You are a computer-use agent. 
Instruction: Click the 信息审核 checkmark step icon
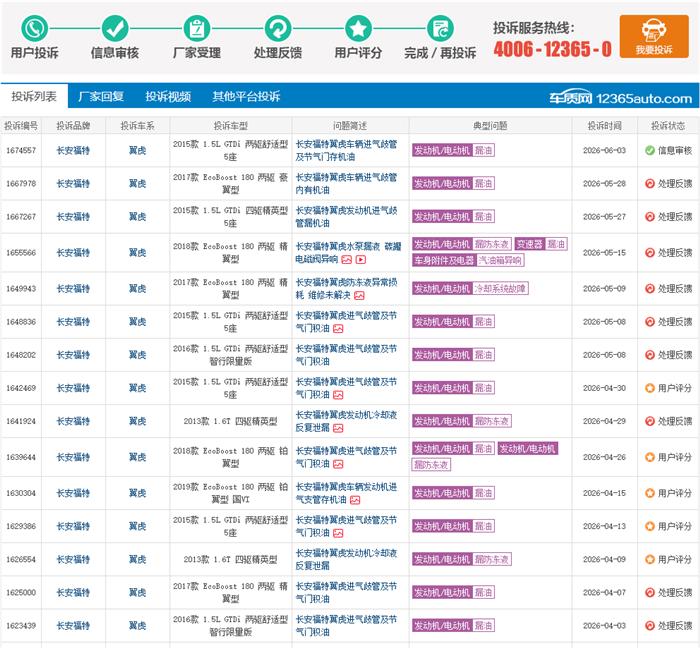115,29
